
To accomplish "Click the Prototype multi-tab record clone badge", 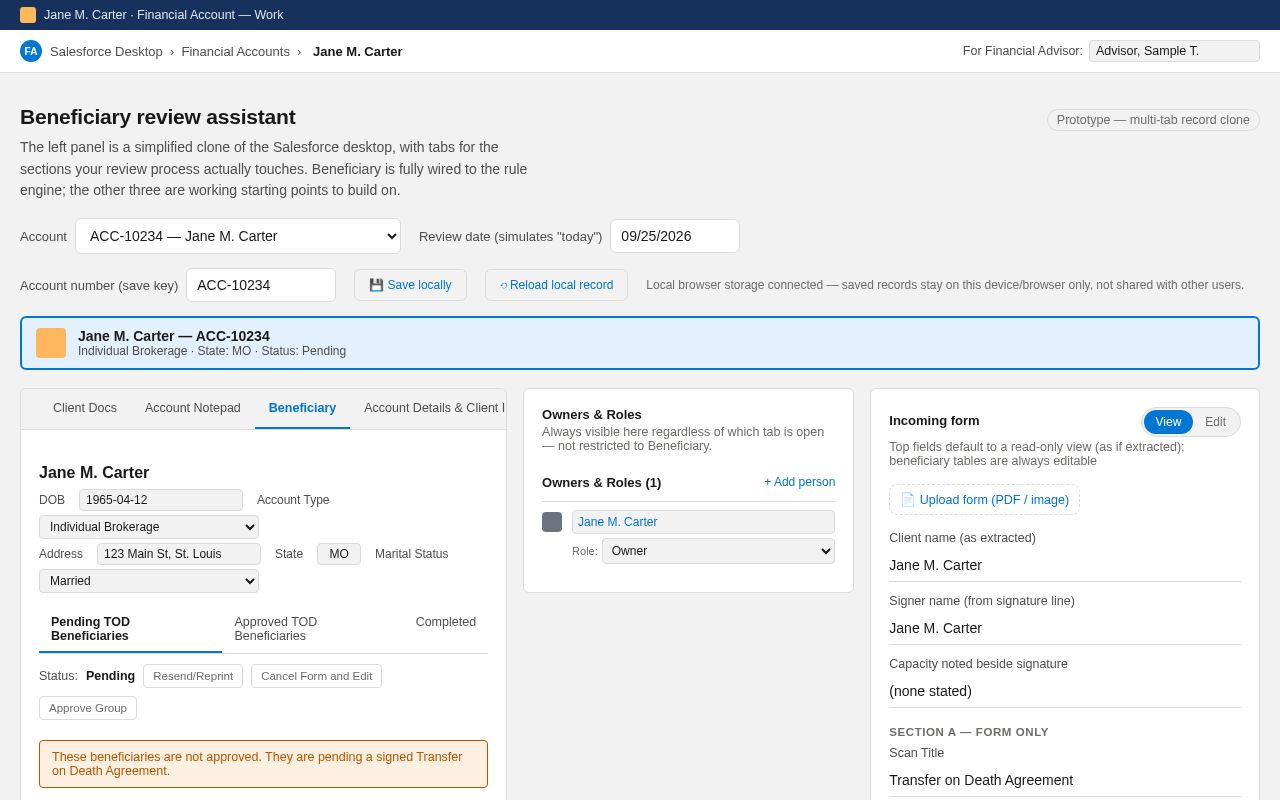I will coord(1153,120).
